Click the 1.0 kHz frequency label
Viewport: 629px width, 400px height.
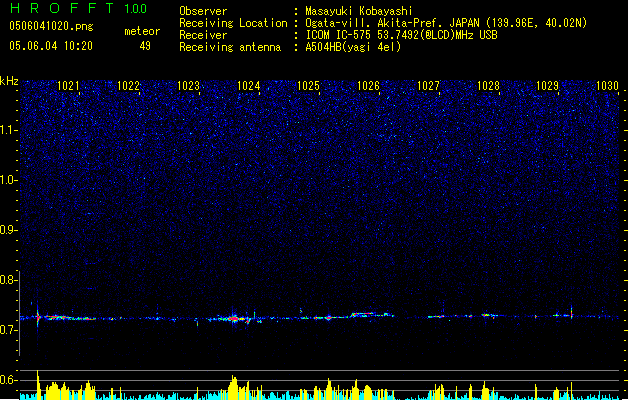click(8, 180)
